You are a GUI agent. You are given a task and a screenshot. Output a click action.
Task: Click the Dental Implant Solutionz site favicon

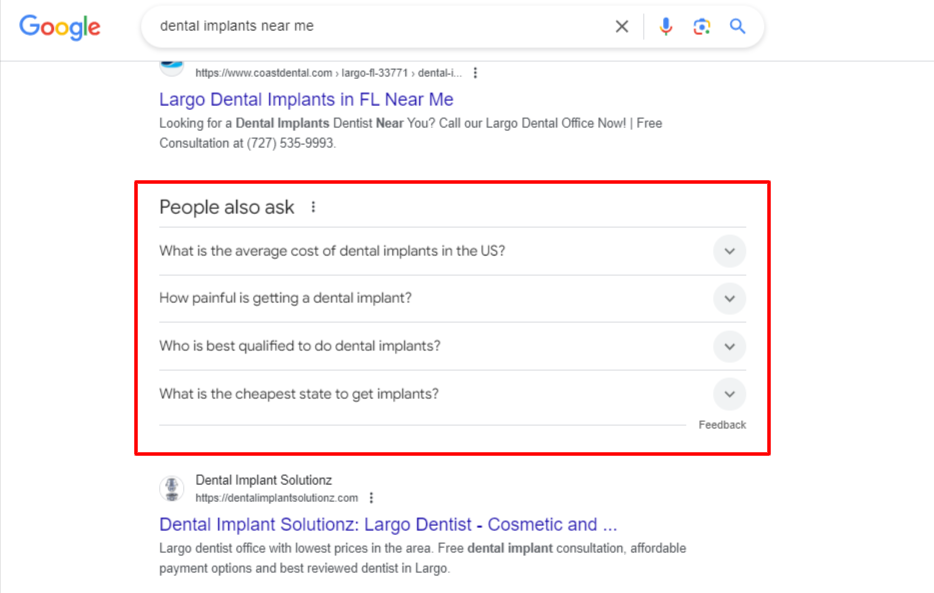coord(172,488)
